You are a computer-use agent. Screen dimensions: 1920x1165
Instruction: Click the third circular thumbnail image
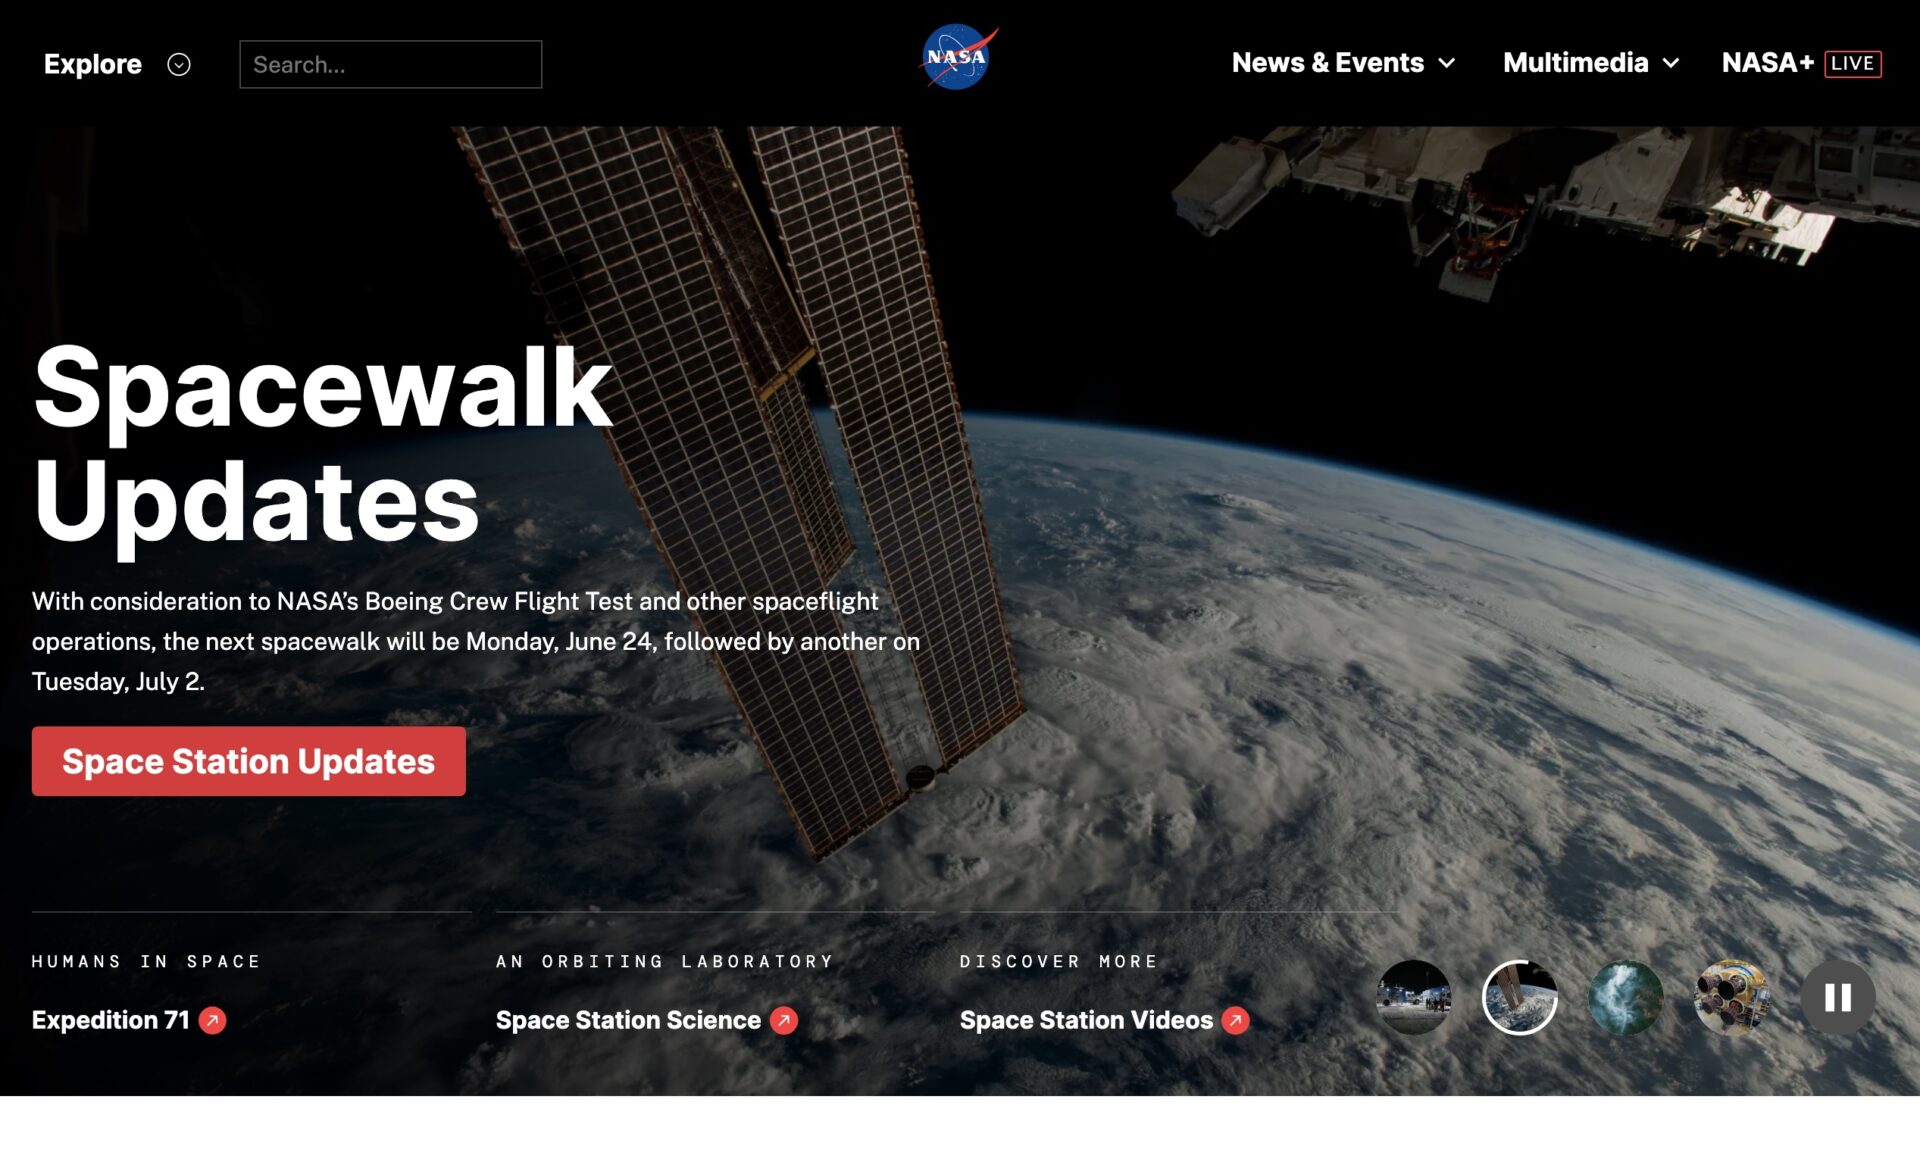(x=1624, y=998)
